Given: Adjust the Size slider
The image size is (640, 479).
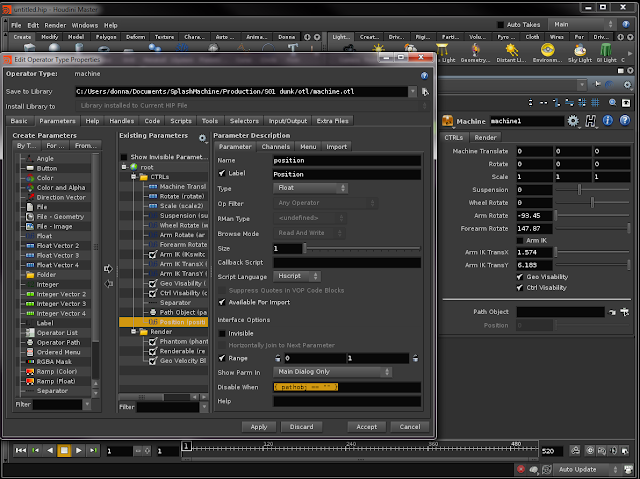Looking at the screenshot, I should coord(362,248).
